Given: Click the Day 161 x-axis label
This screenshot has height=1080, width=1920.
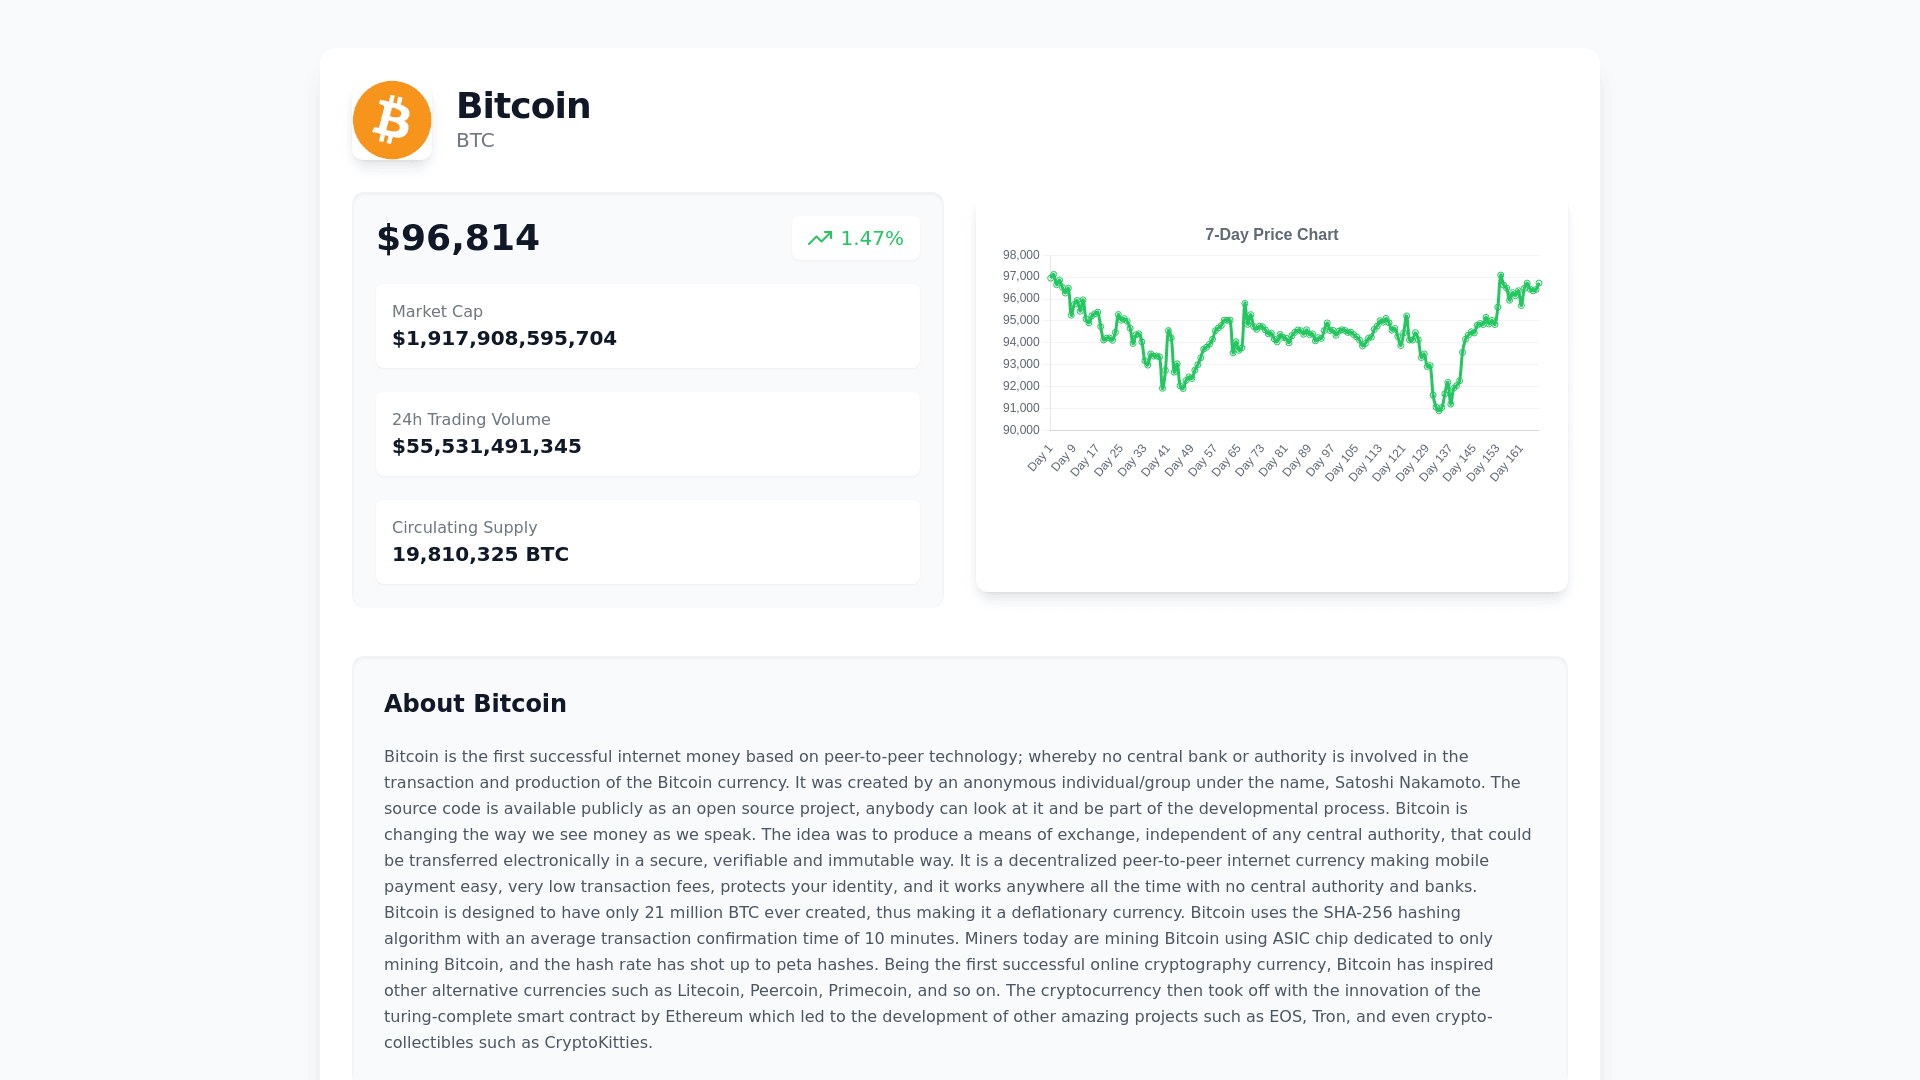Looking at the screenshot, I should pos(1507,463).
